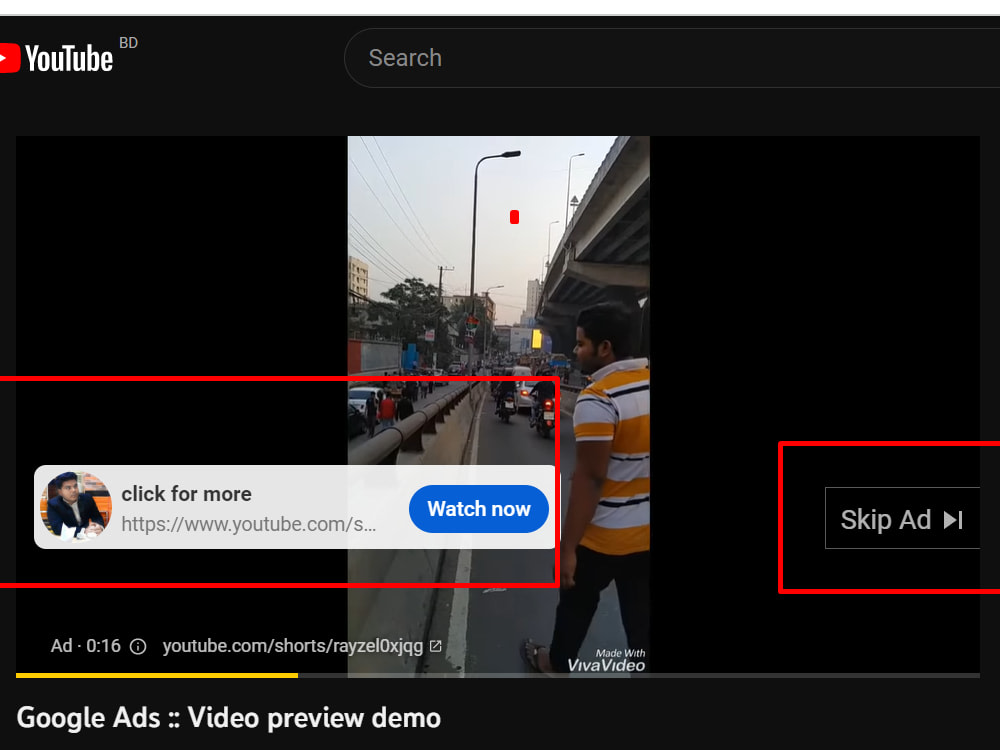
Task: Focus the Search input field
Action: point(672,58)
